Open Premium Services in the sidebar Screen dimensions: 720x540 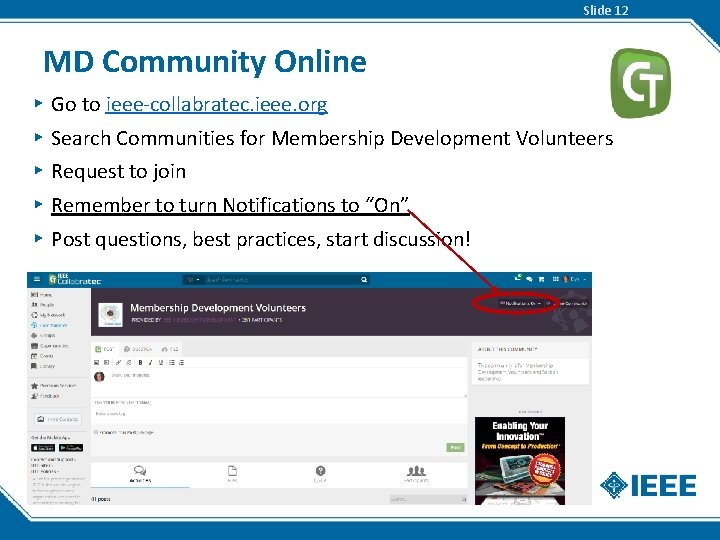point(53,386)
